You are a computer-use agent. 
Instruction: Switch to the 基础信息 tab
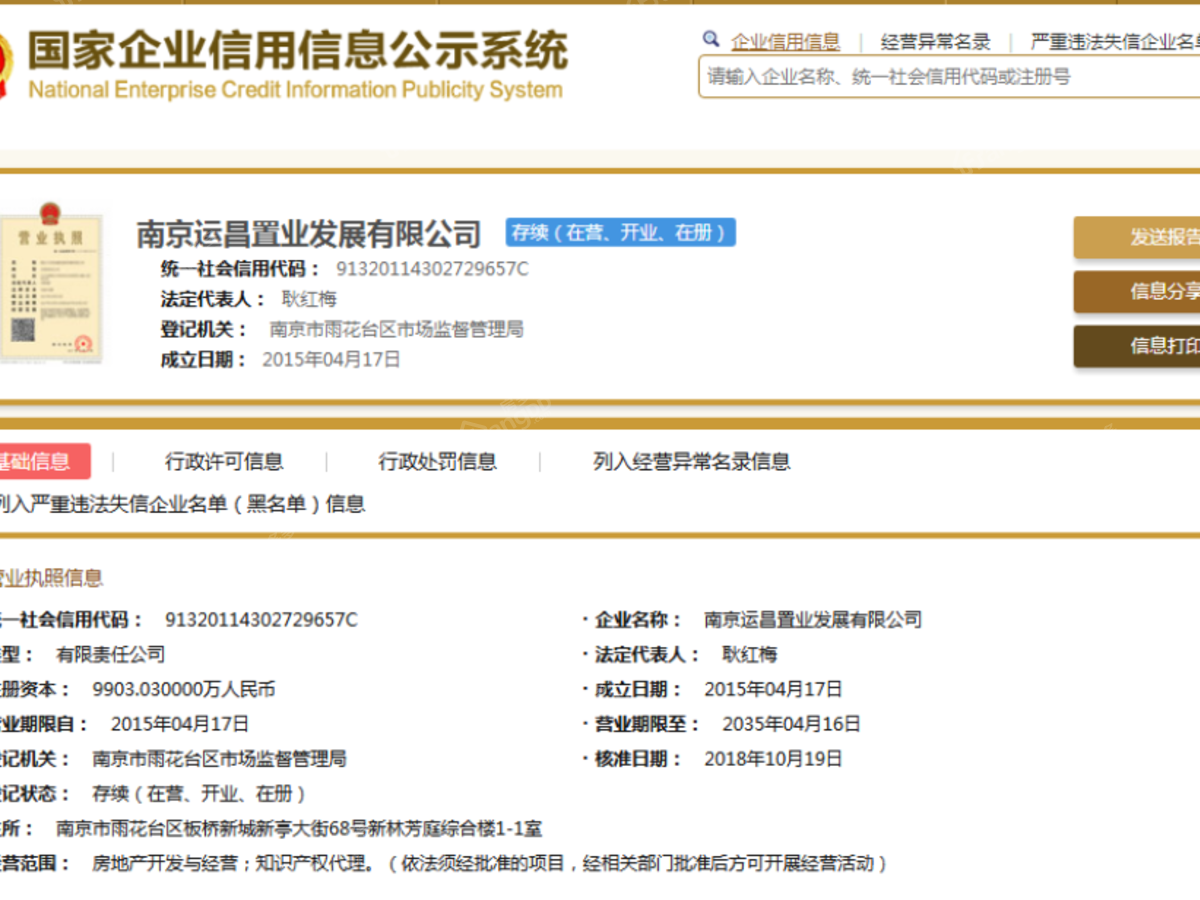click(45, 461)
